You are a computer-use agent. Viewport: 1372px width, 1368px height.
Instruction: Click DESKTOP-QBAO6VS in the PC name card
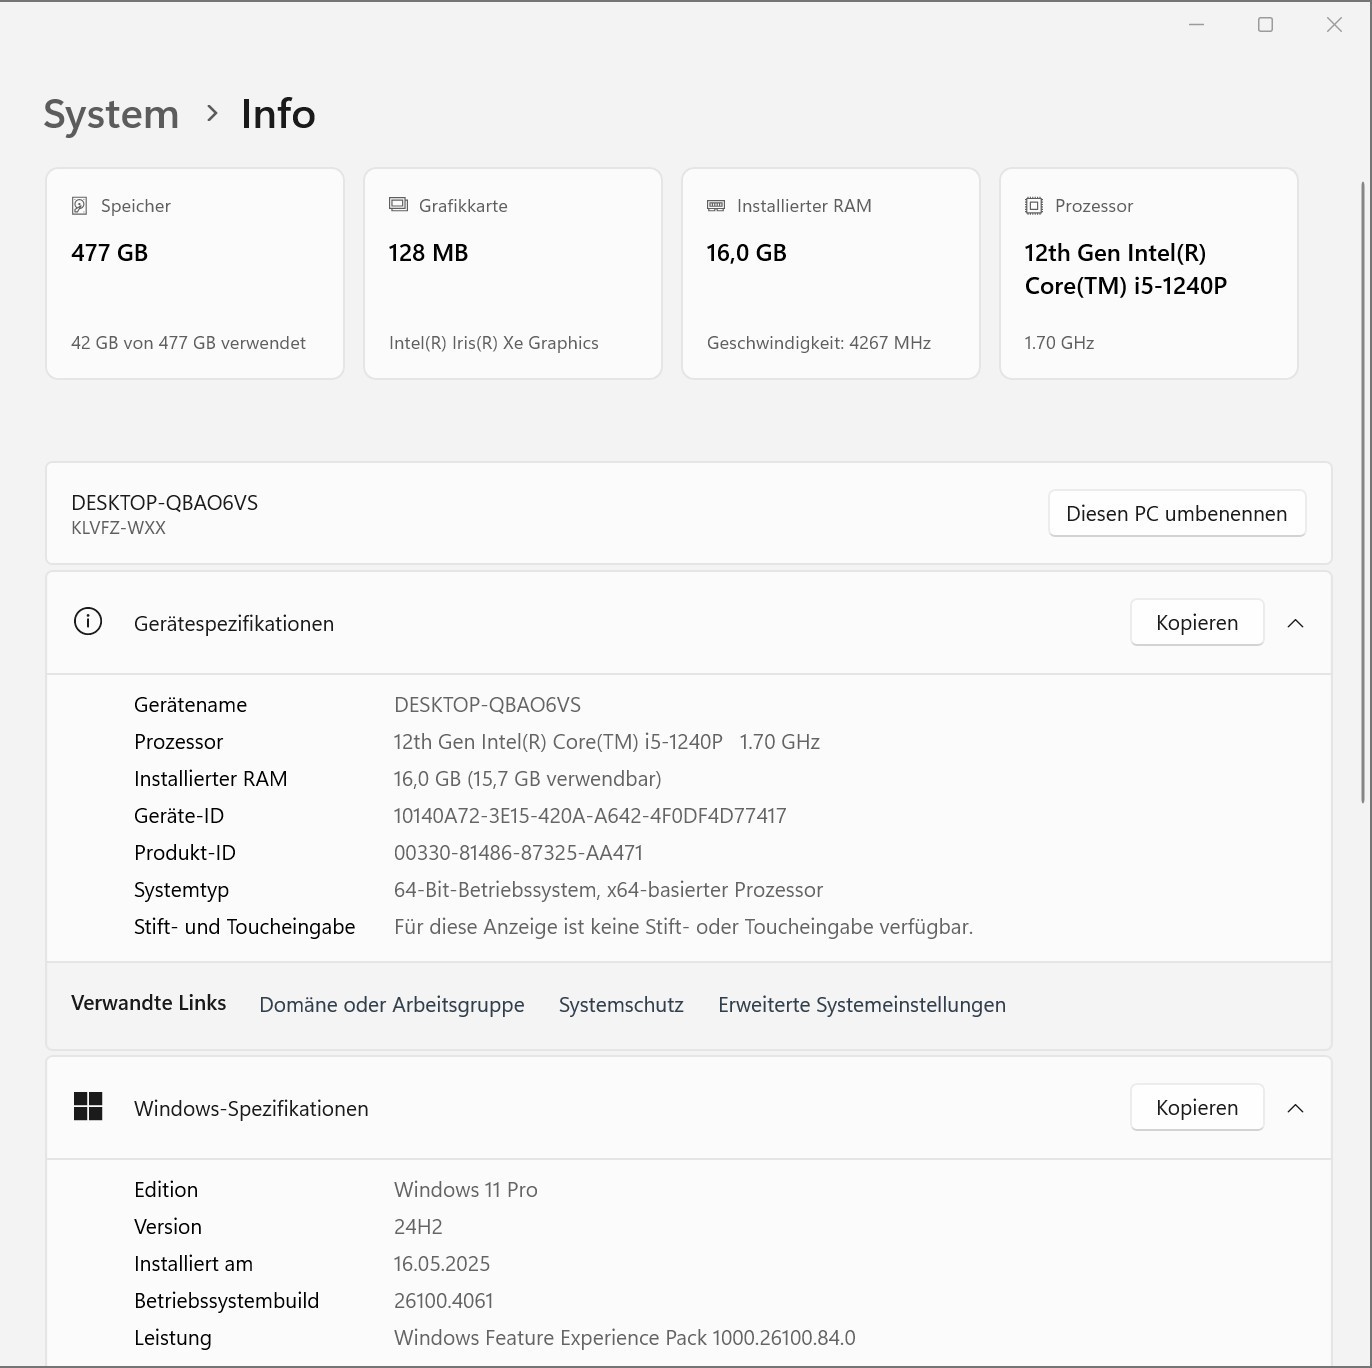(165, 502)
